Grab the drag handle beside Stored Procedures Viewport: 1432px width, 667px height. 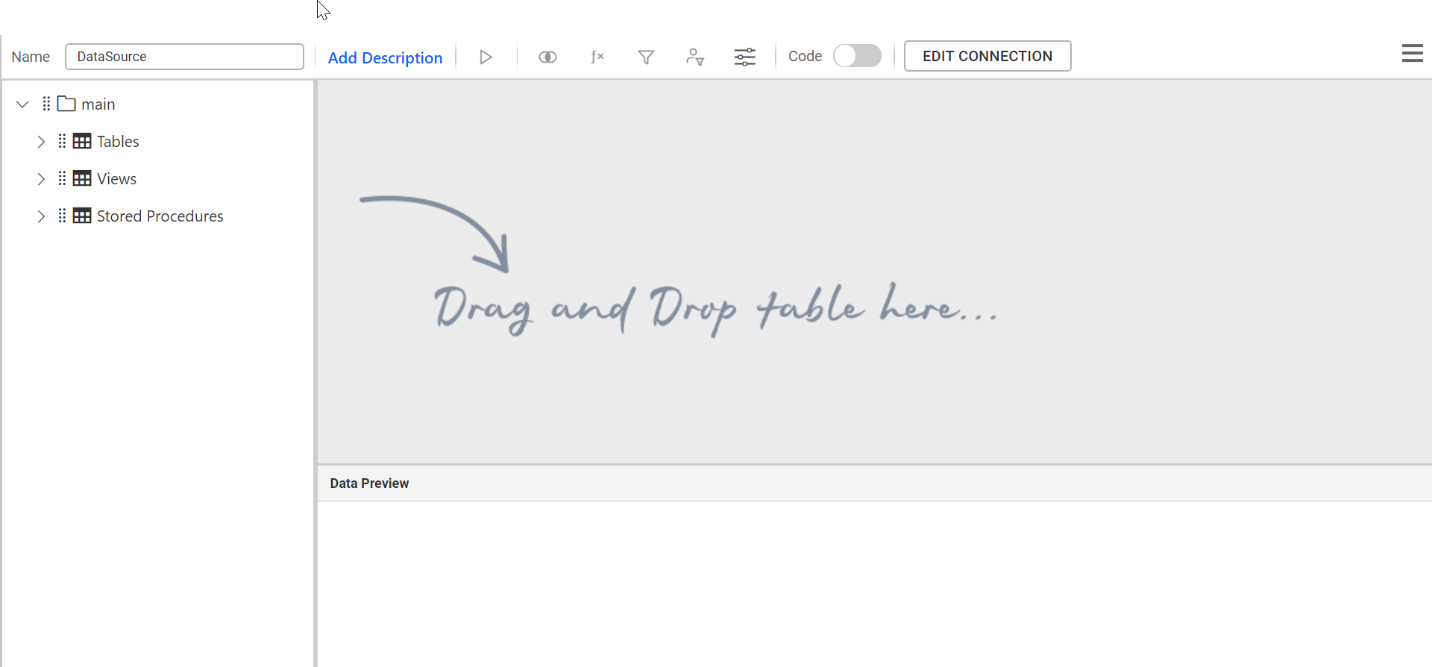(62, 216)
